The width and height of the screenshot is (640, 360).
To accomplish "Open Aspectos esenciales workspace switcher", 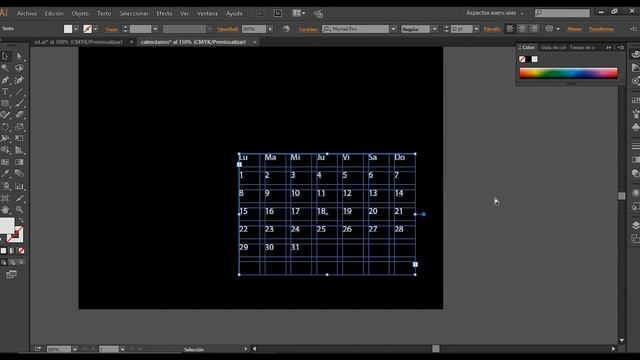I will pos(495,13).
